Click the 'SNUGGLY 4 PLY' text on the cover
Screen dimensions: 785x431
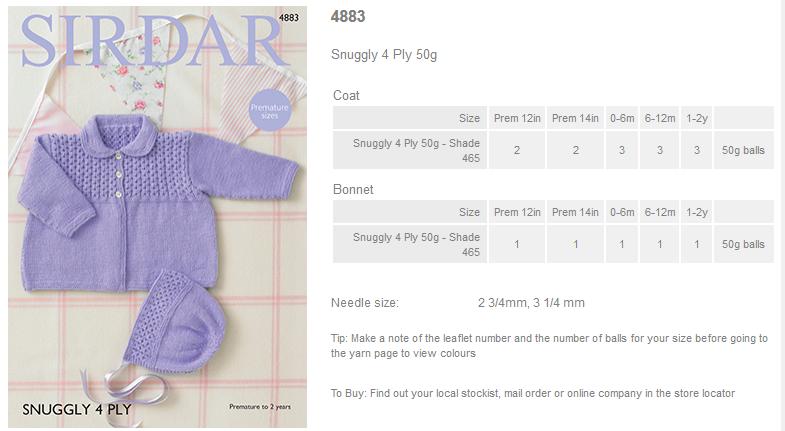click(76, 409)
